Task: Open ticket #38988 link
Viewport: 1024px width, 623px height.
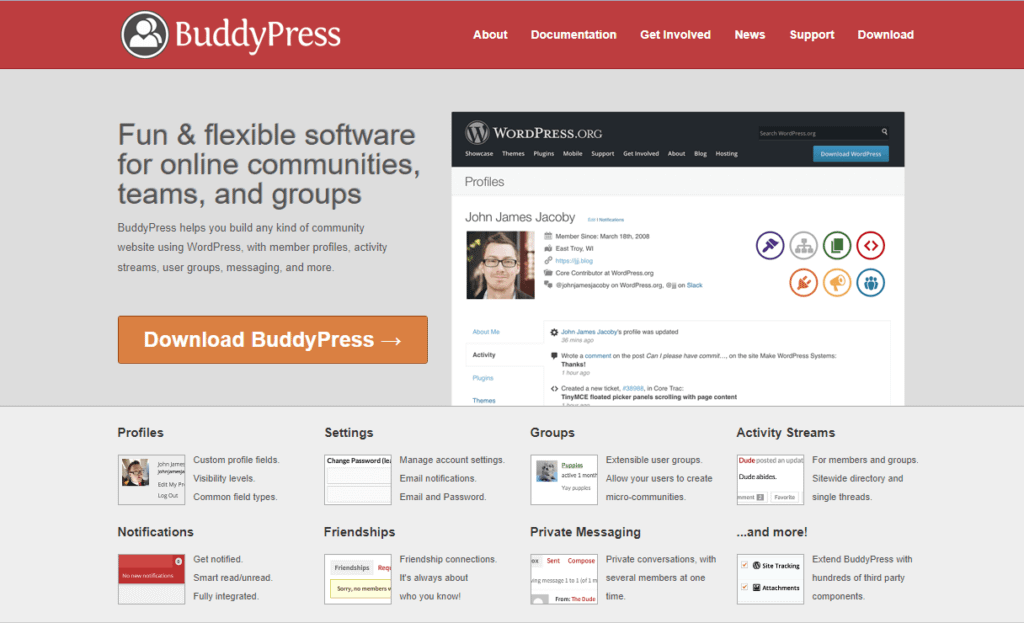Action: click(x=633, y=388)
